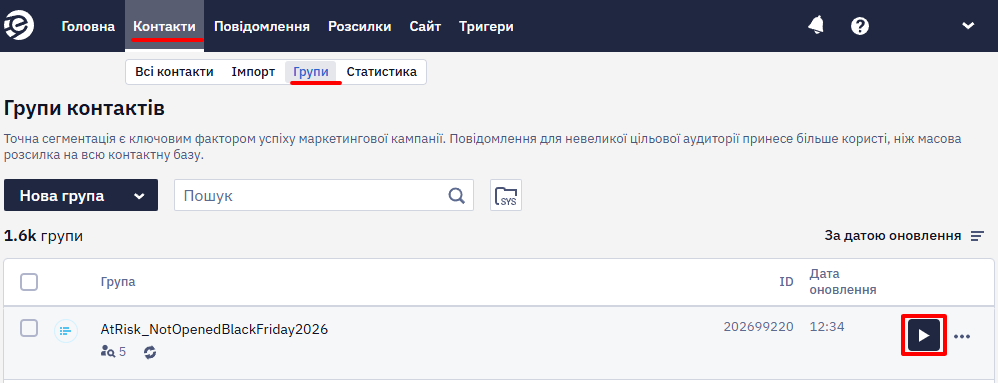
Task: Click the sort lines icon by date
Action: [977, 236]
